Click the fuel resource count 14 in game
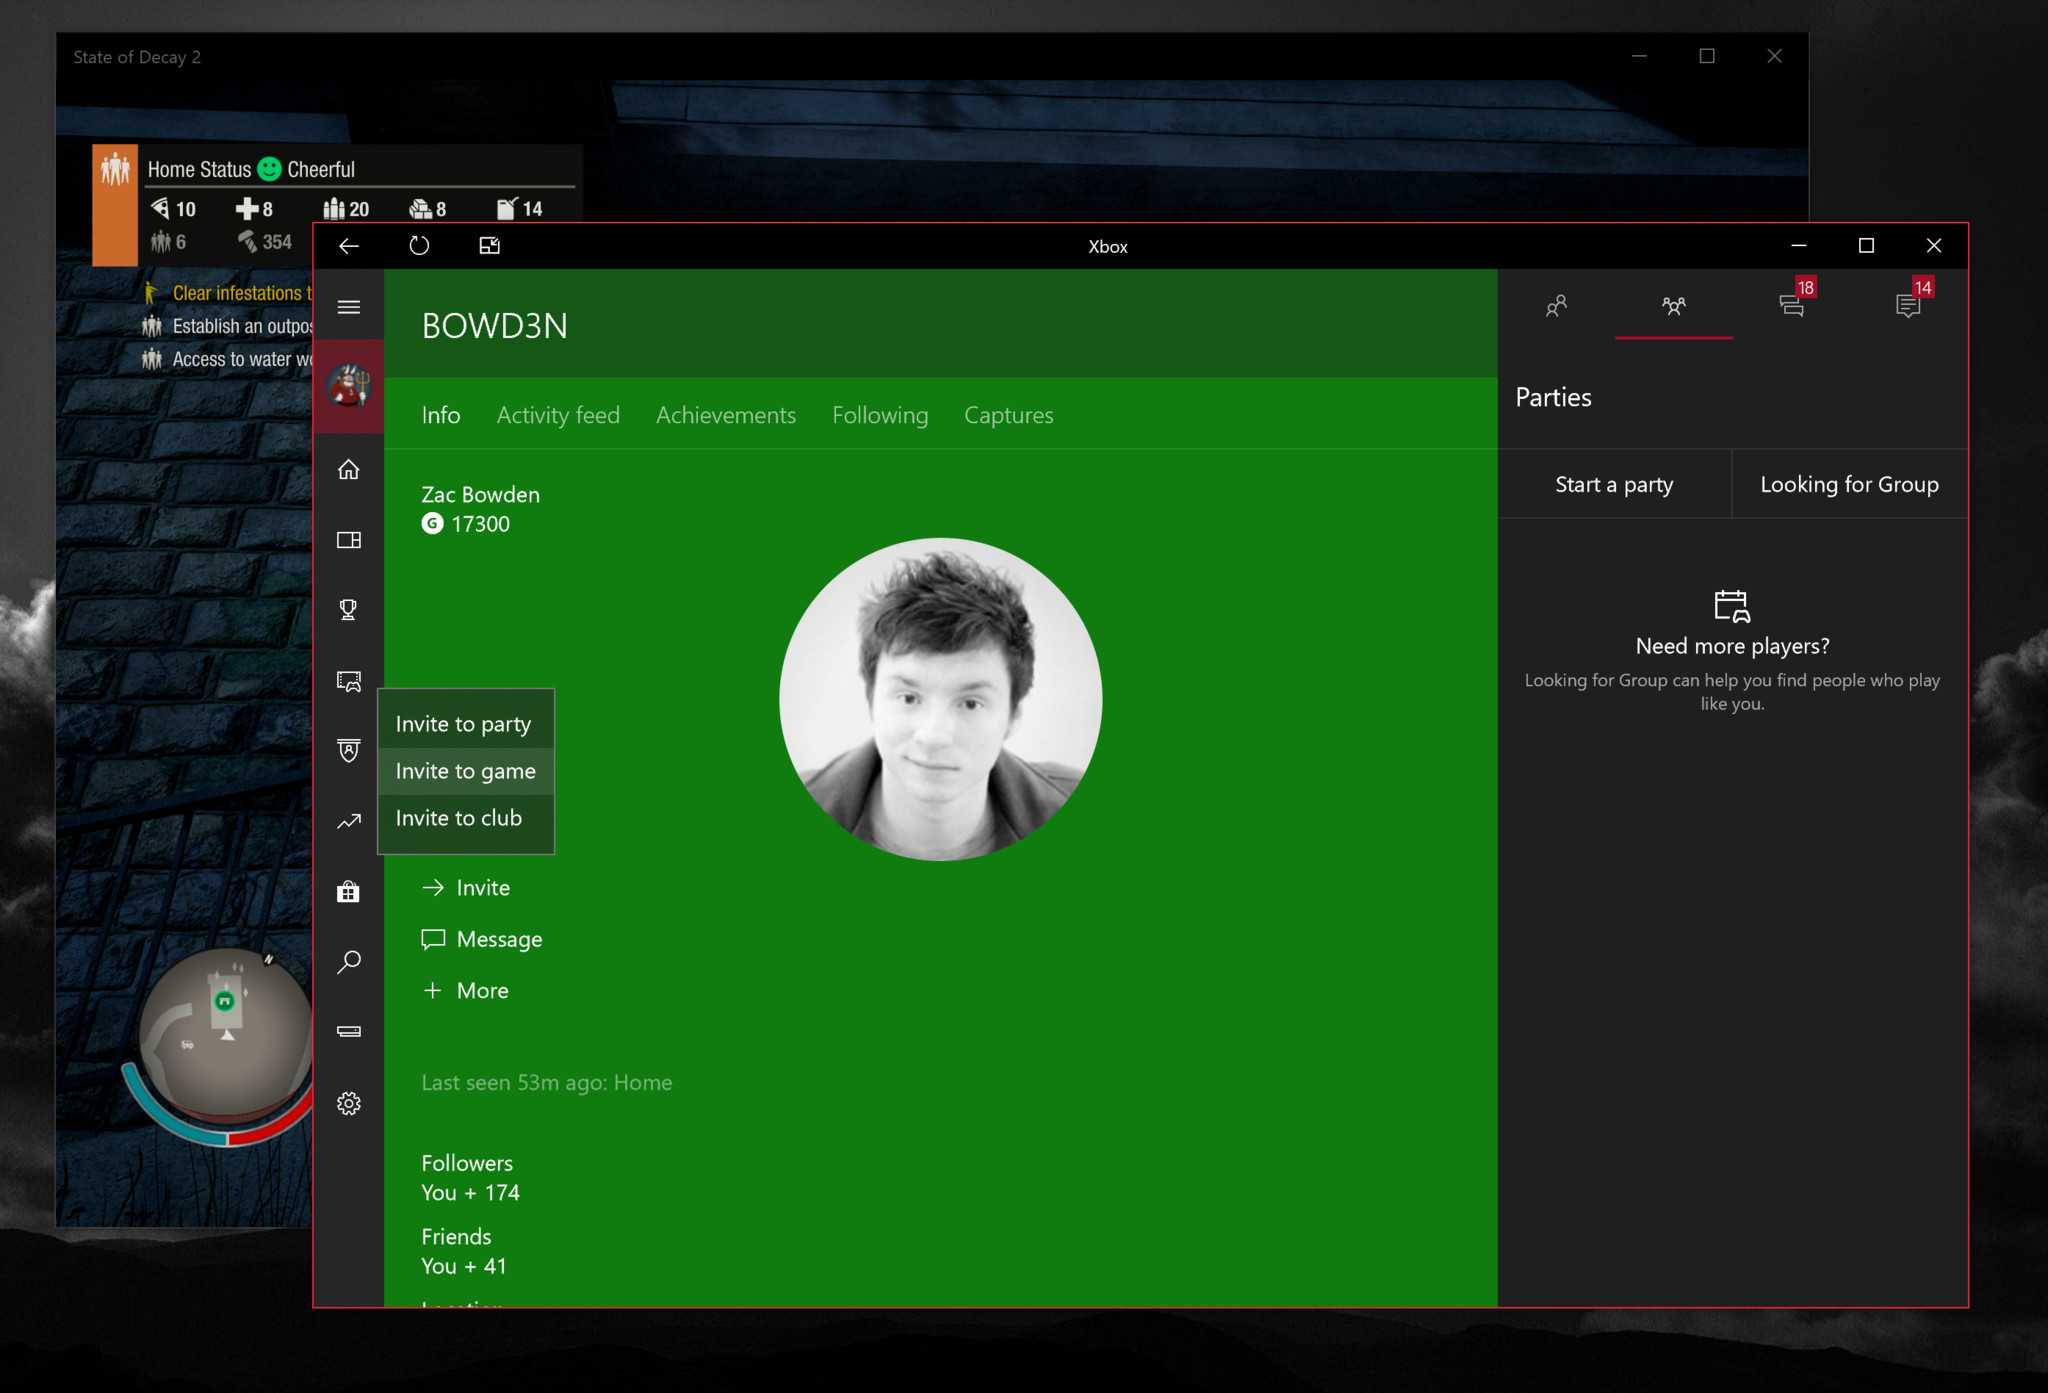The image size is (2048, 1393). click(x=520, y=208)
